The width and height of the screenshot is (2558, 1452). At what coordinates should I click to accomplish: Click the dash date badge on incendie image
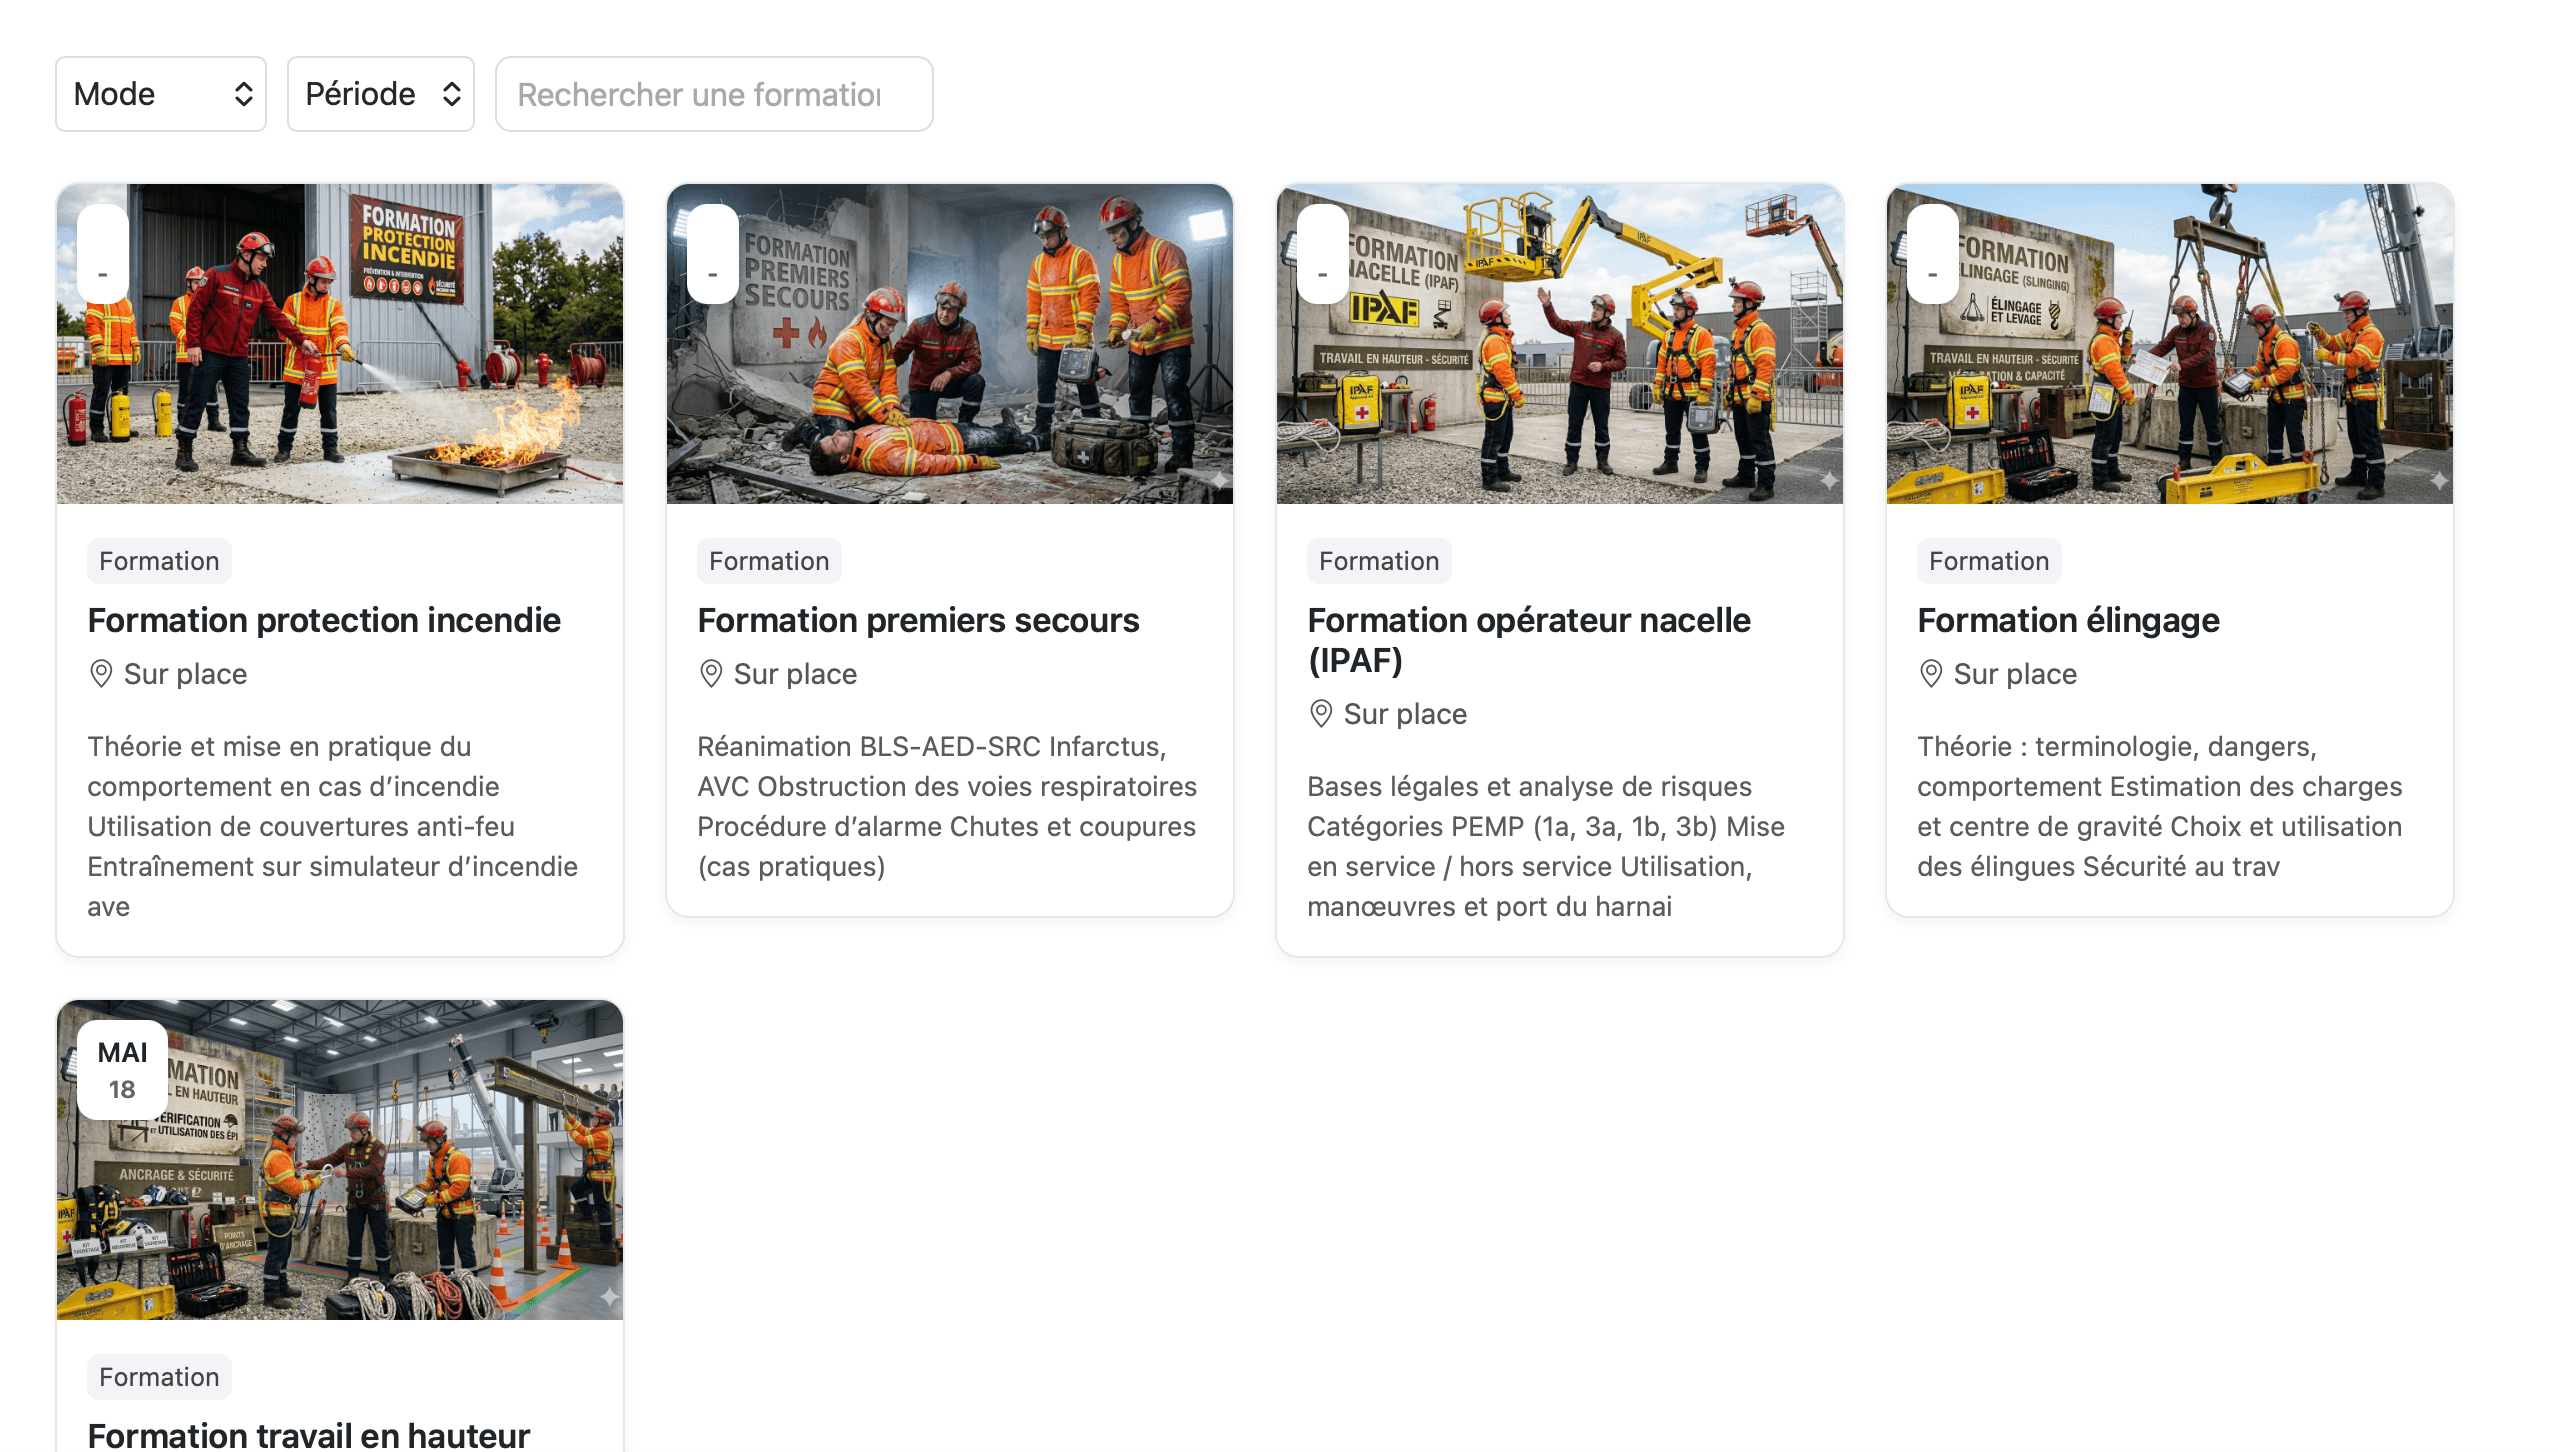[103, 254]
